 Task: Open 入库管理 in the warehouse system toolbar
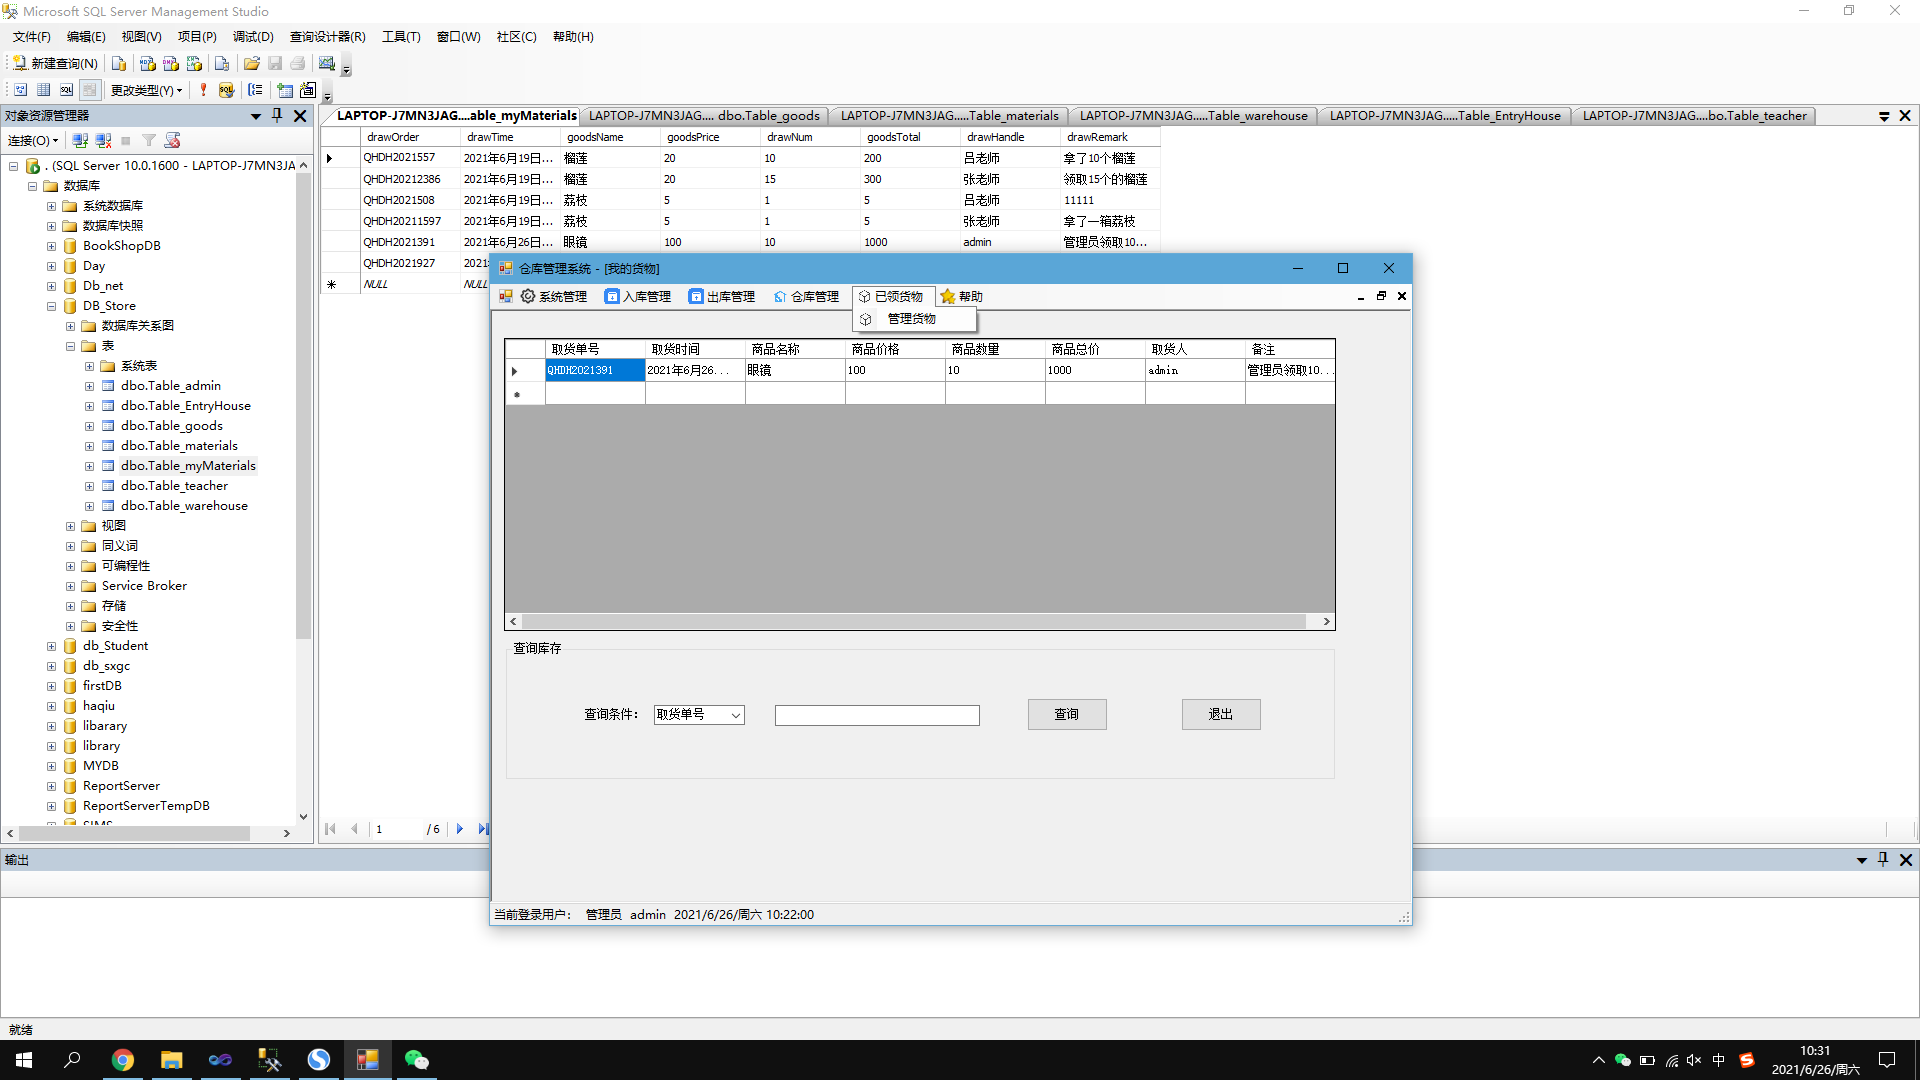(637, 296)
